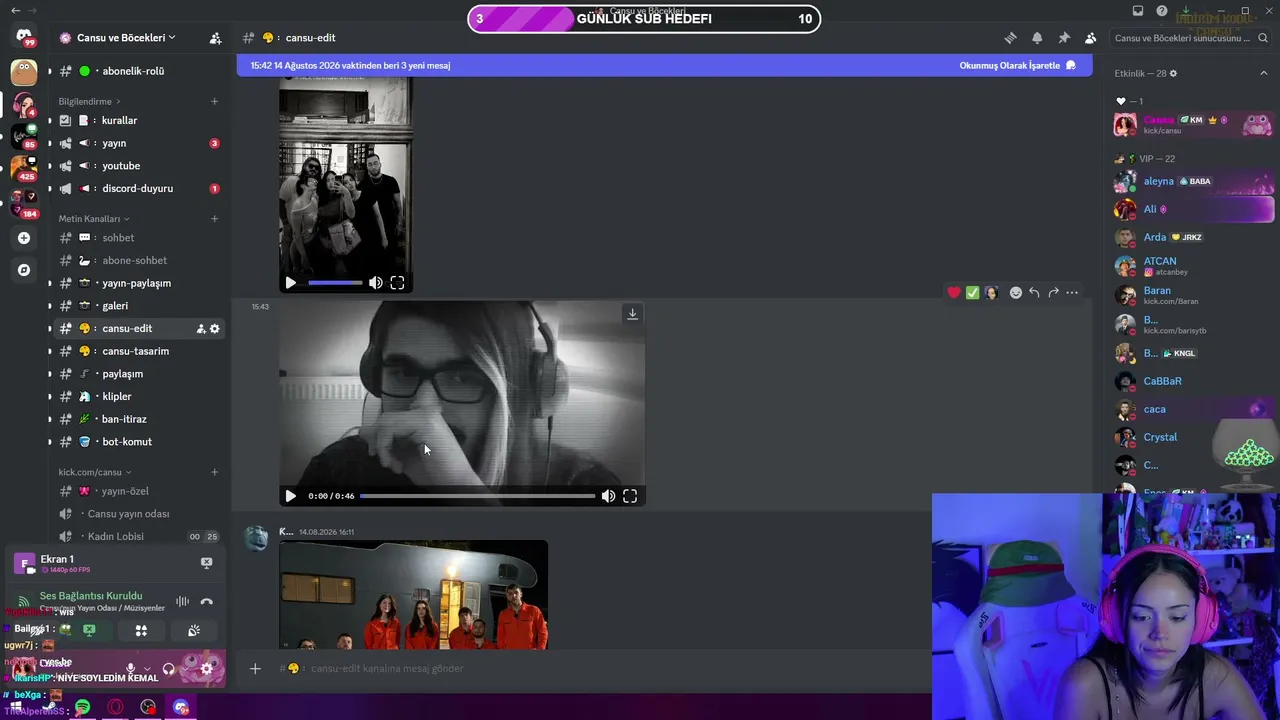Add a new server
The image size is (1280, 720).
point(24,238)
